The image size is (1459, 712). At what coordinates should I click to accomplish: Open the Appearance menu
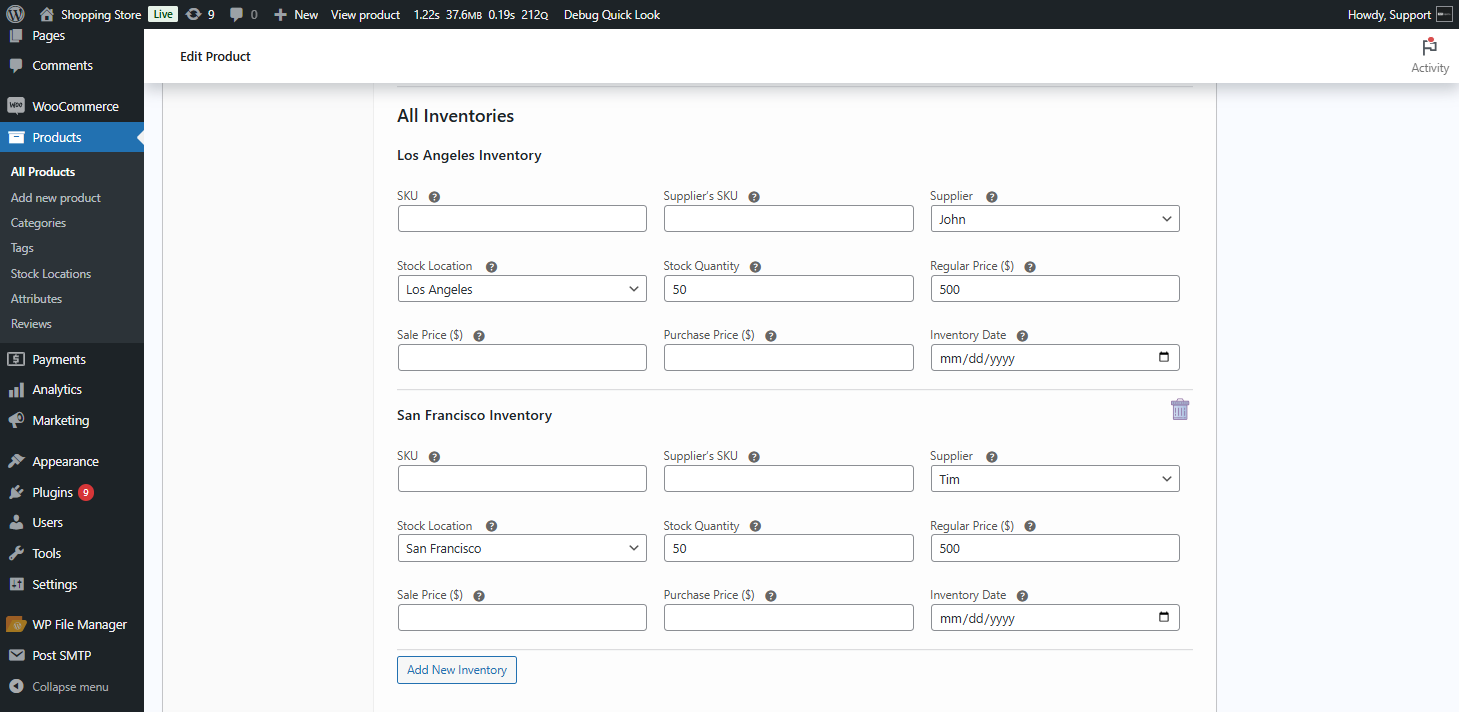pyautogui.click(x=72, y=462)
